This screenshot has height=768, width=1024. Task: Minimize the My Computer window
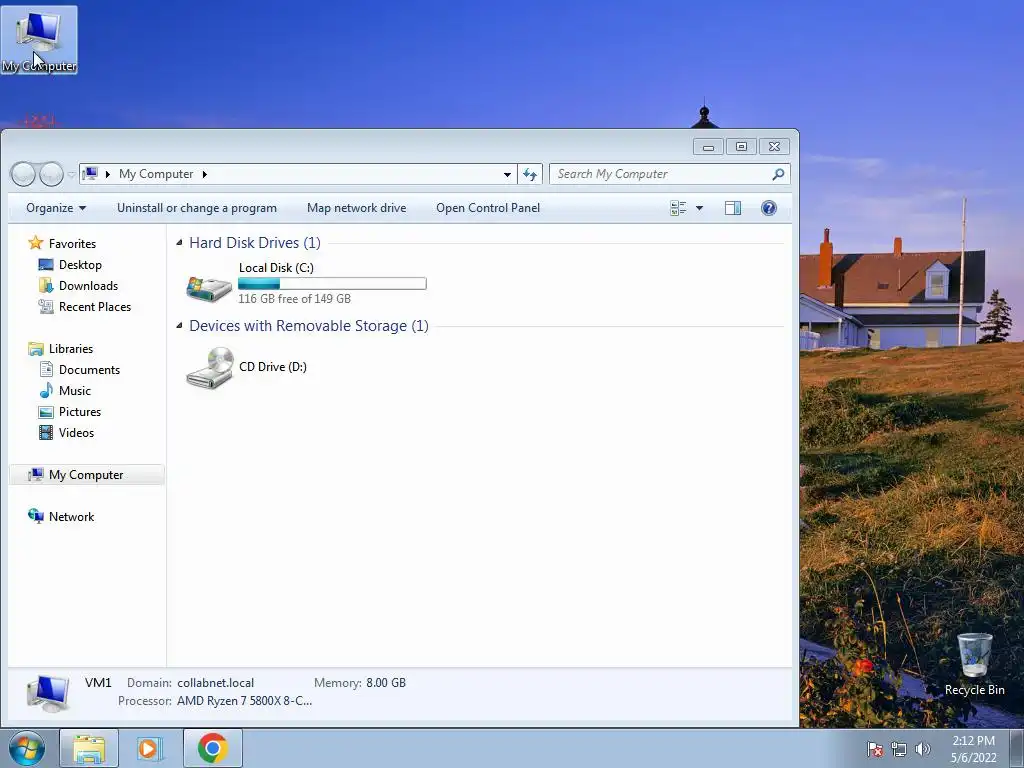pyautogui.click(x=708, y=147)
